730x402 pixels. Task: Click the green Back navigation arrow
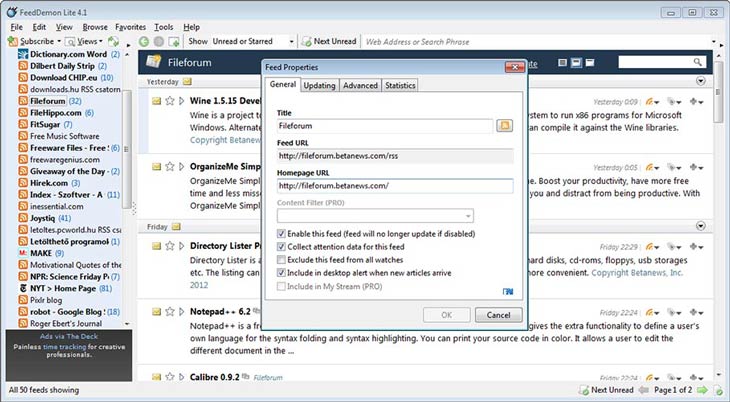(144, 42)
